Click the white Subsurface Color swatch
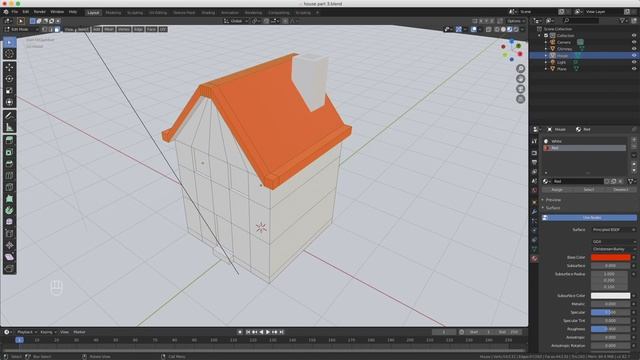Screen dimensions: 640x360 (610, 296)
